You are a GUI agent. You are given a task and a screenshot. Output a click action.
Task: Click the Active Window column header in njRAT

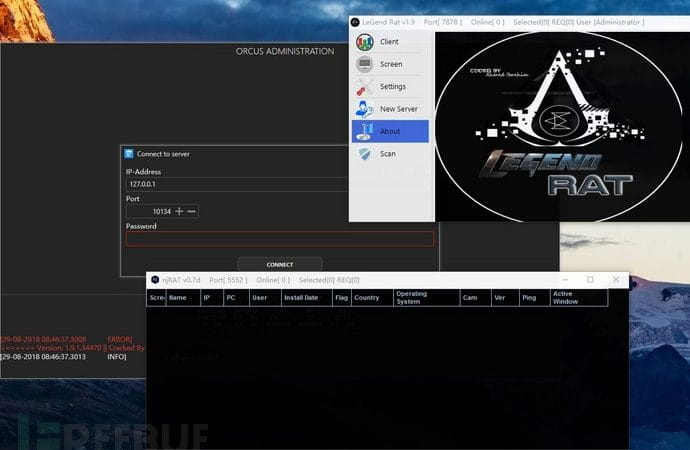pos(579,298)
